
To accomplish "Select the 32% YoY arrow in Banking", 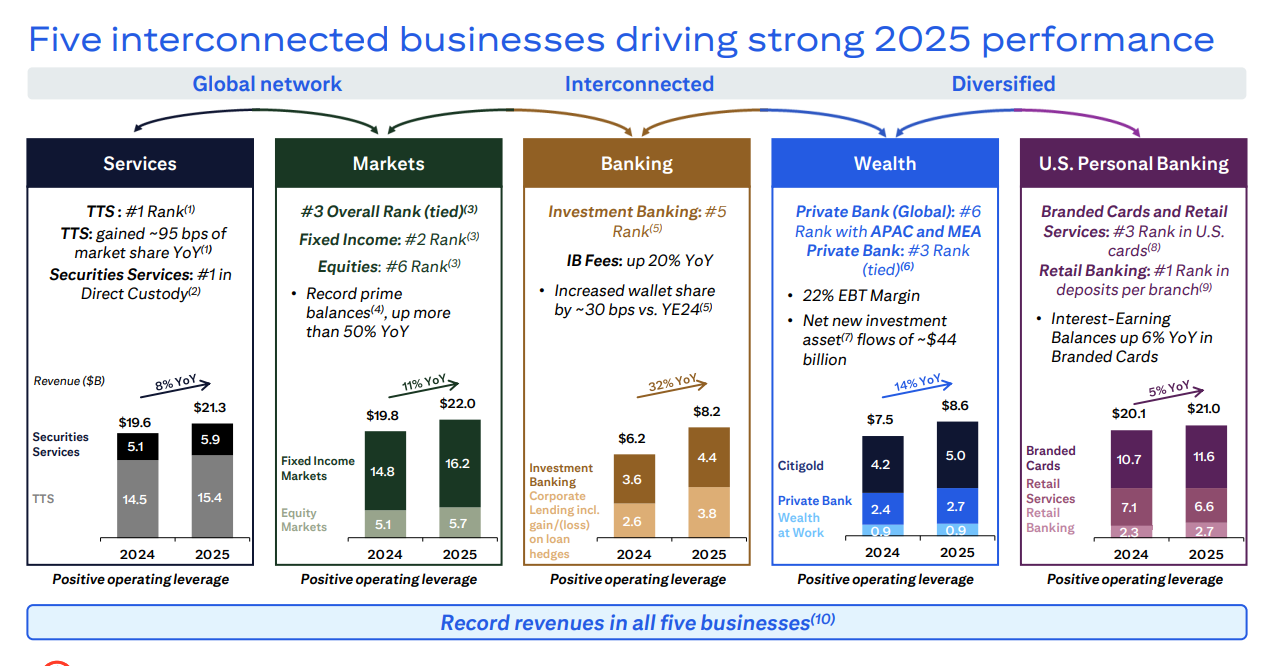I will (672, 385).
